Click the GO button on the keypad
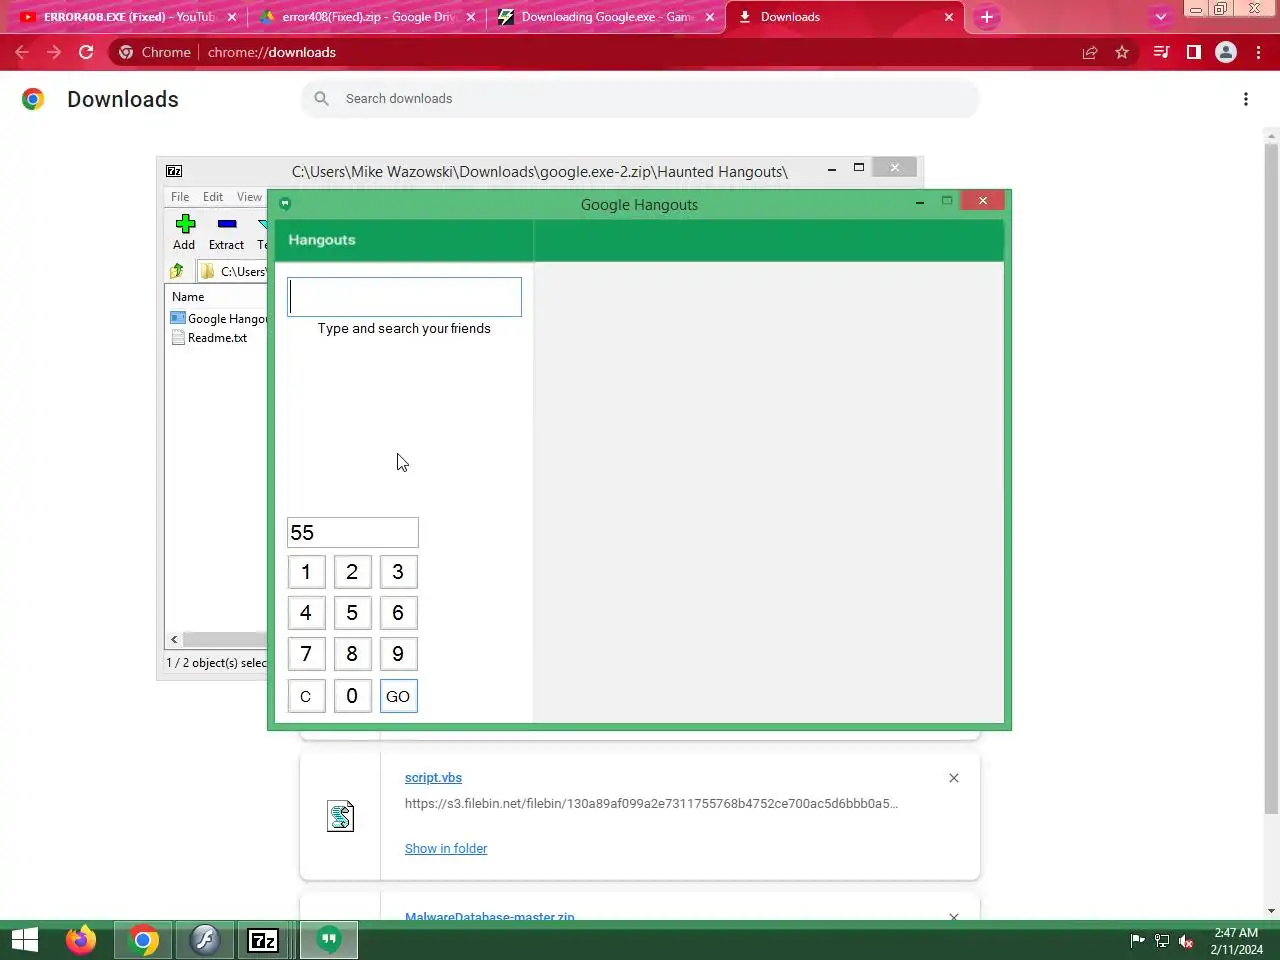The height and width of the screenshot is (960, 1280). tap(398, 696)
